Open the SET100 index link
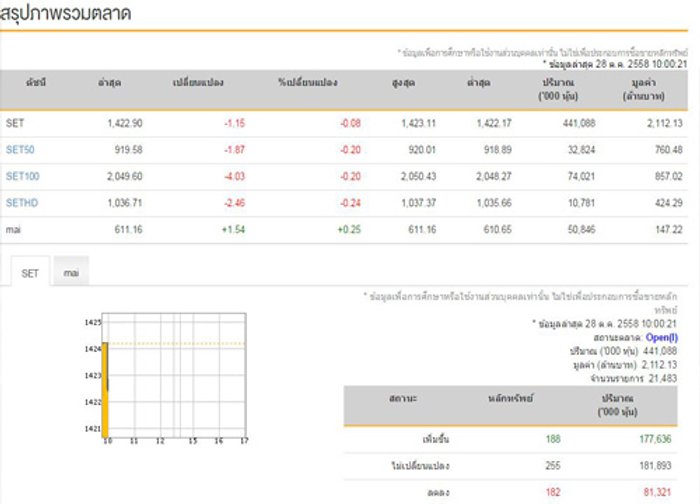The height and width of the screenshot is (504, 700). 22,176
